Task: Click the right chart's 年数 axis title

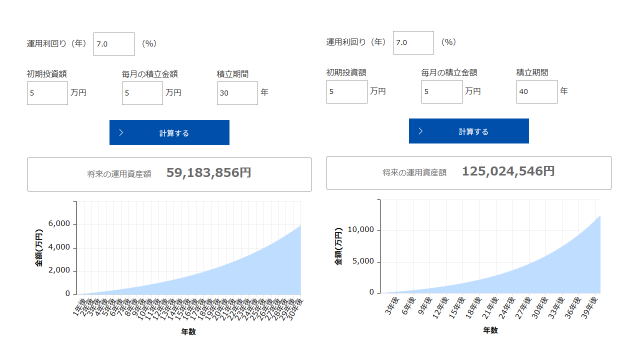Action: tap(491, 330)
